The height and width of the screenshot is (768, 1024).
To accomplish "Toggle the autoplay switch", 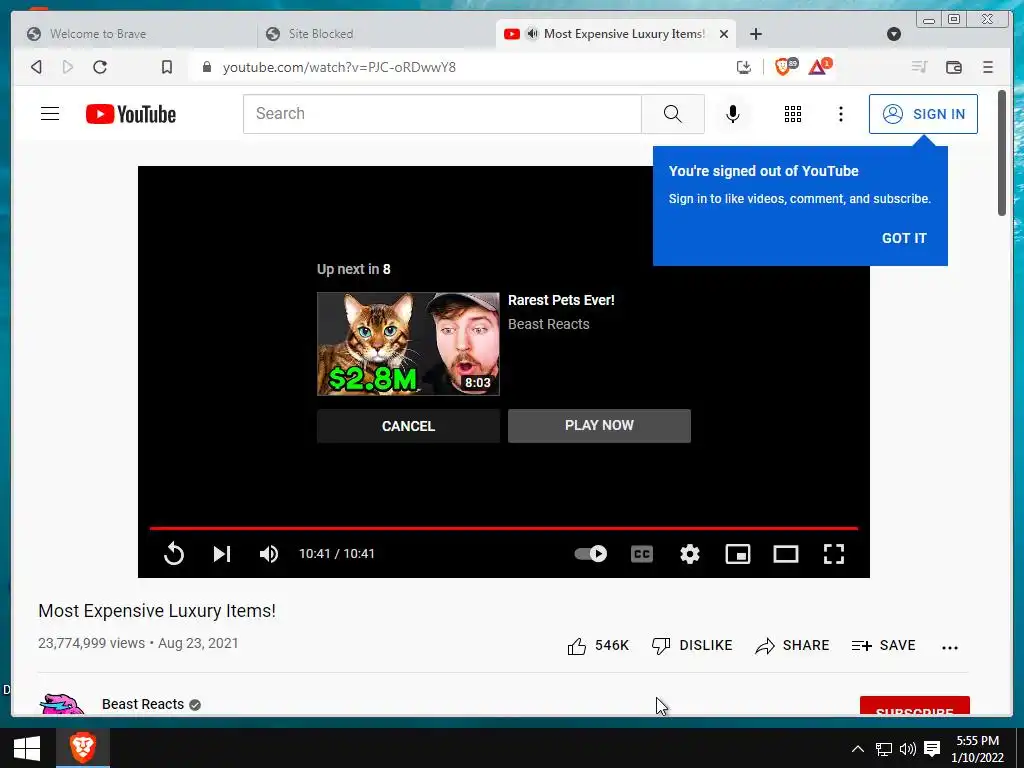I will click(590, 554).
